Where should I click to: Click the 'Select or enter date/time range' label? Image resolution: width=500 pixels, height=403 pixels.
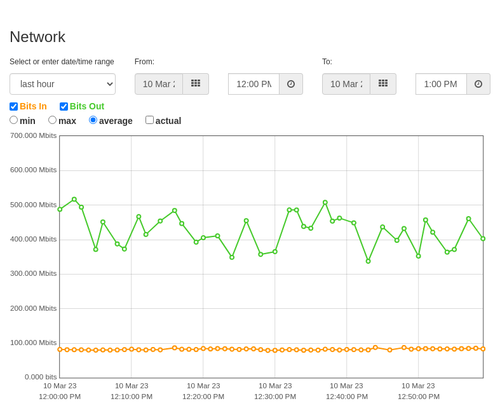[62, 62]
